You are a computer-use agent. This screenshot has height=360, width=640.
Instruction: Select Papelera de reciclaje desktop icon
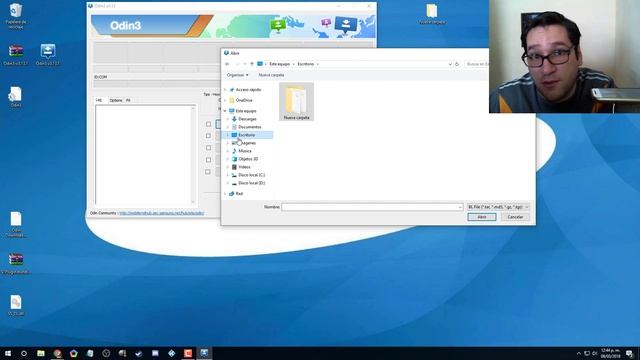pyautogui.click(x=16, y=16)
